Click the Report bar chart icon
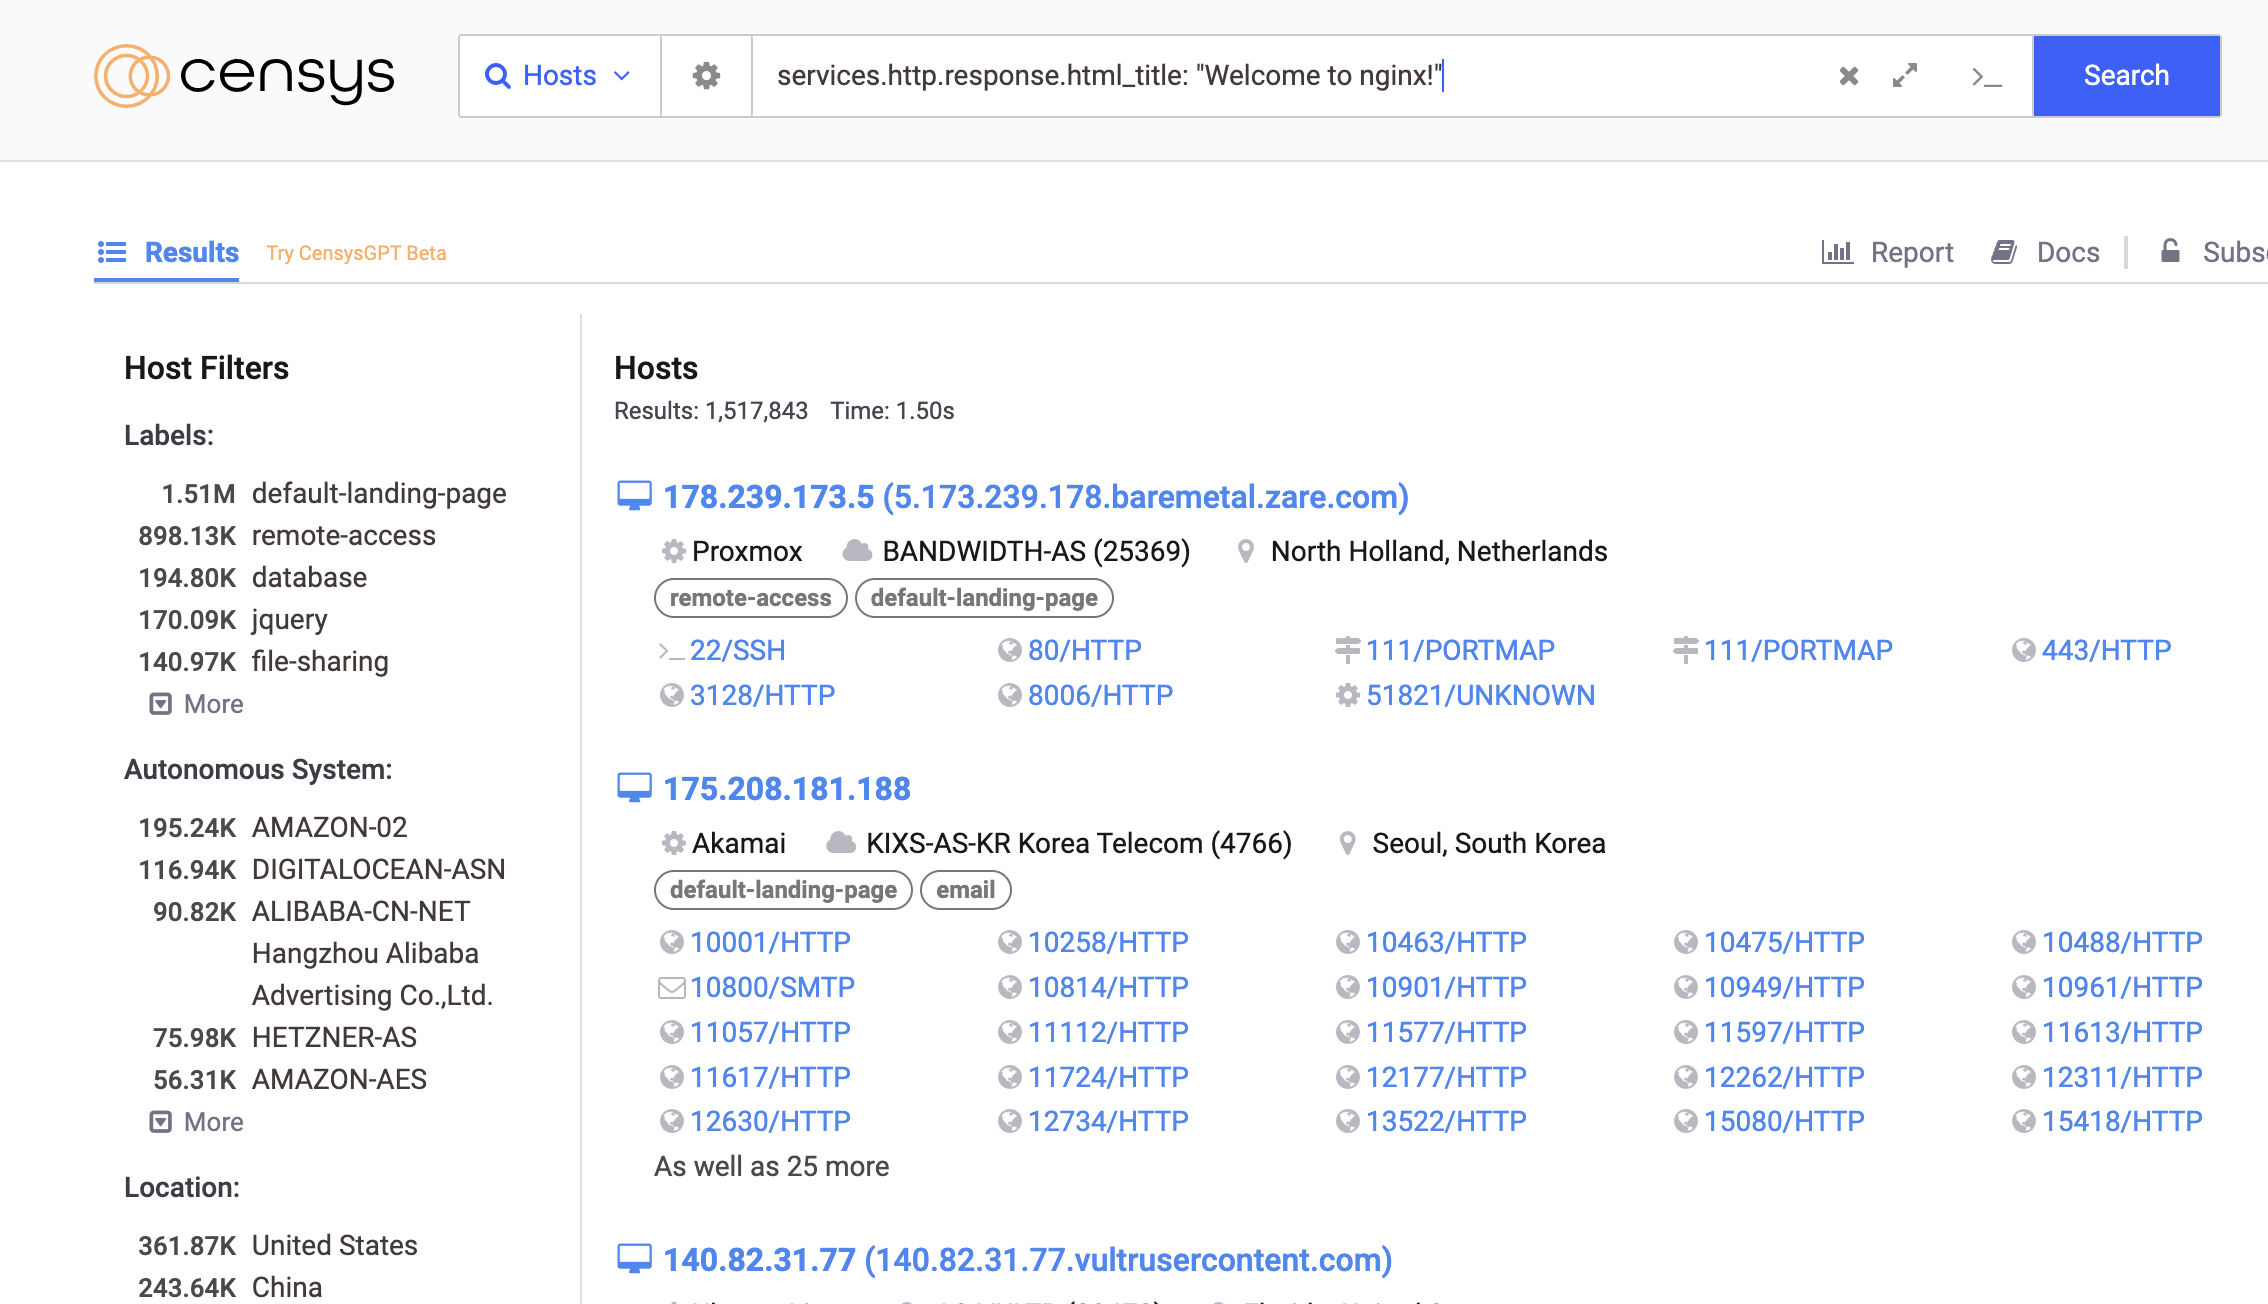 point(1836,252)
